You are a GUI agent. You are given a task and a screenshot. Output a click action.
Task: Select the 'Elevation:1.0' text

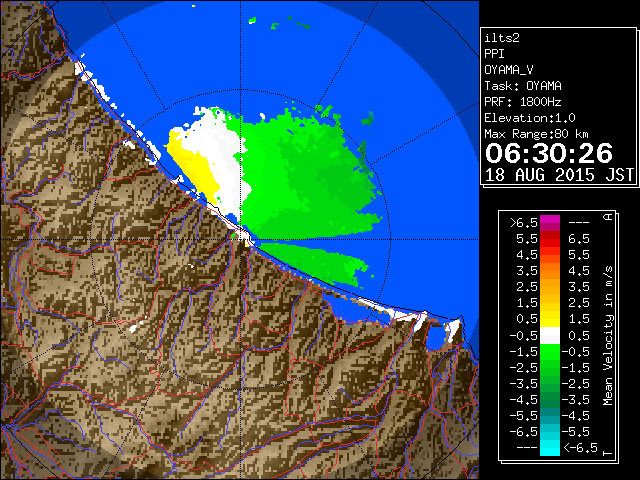530,118
